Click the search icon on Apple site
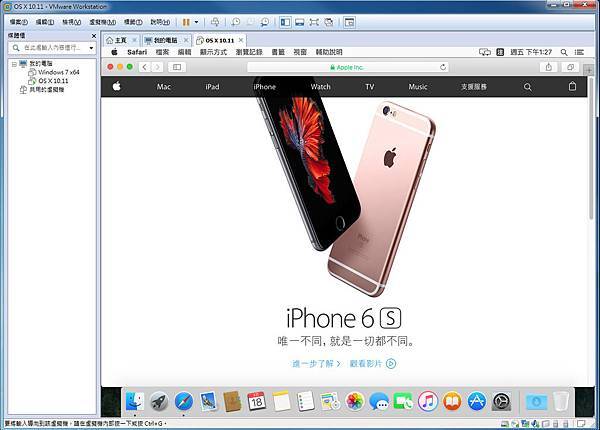 pos(527,87)
